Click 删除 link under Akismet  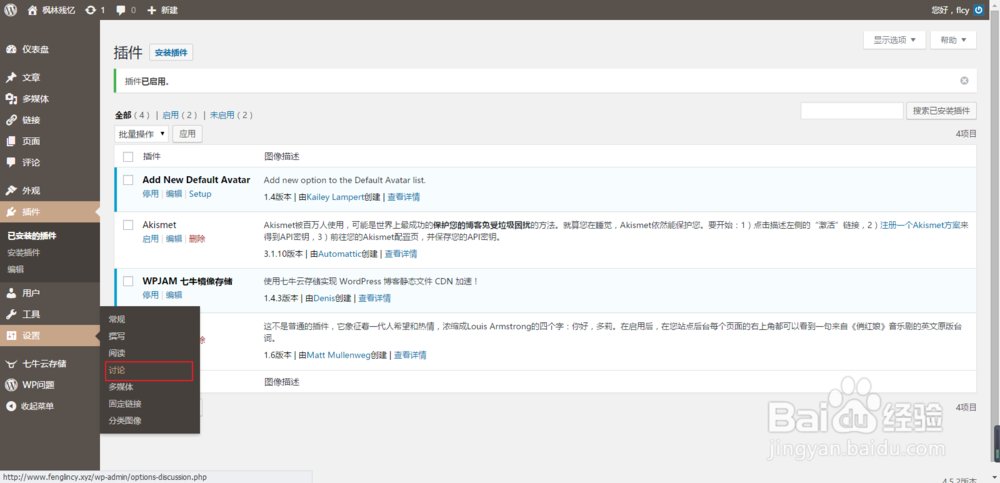197,239
